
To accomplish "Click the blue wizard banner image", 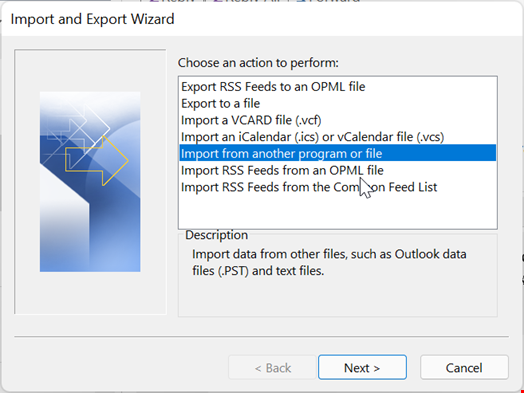I will click(x=90, y=182).
